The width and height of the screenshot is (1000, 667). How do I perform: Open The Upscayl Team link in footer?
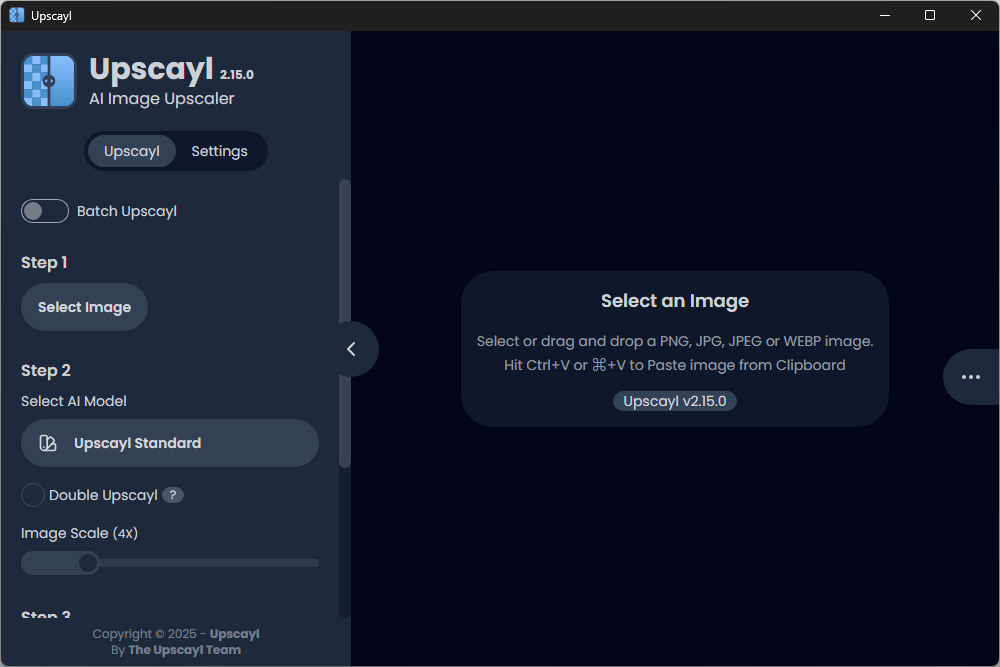coord(184,650)
